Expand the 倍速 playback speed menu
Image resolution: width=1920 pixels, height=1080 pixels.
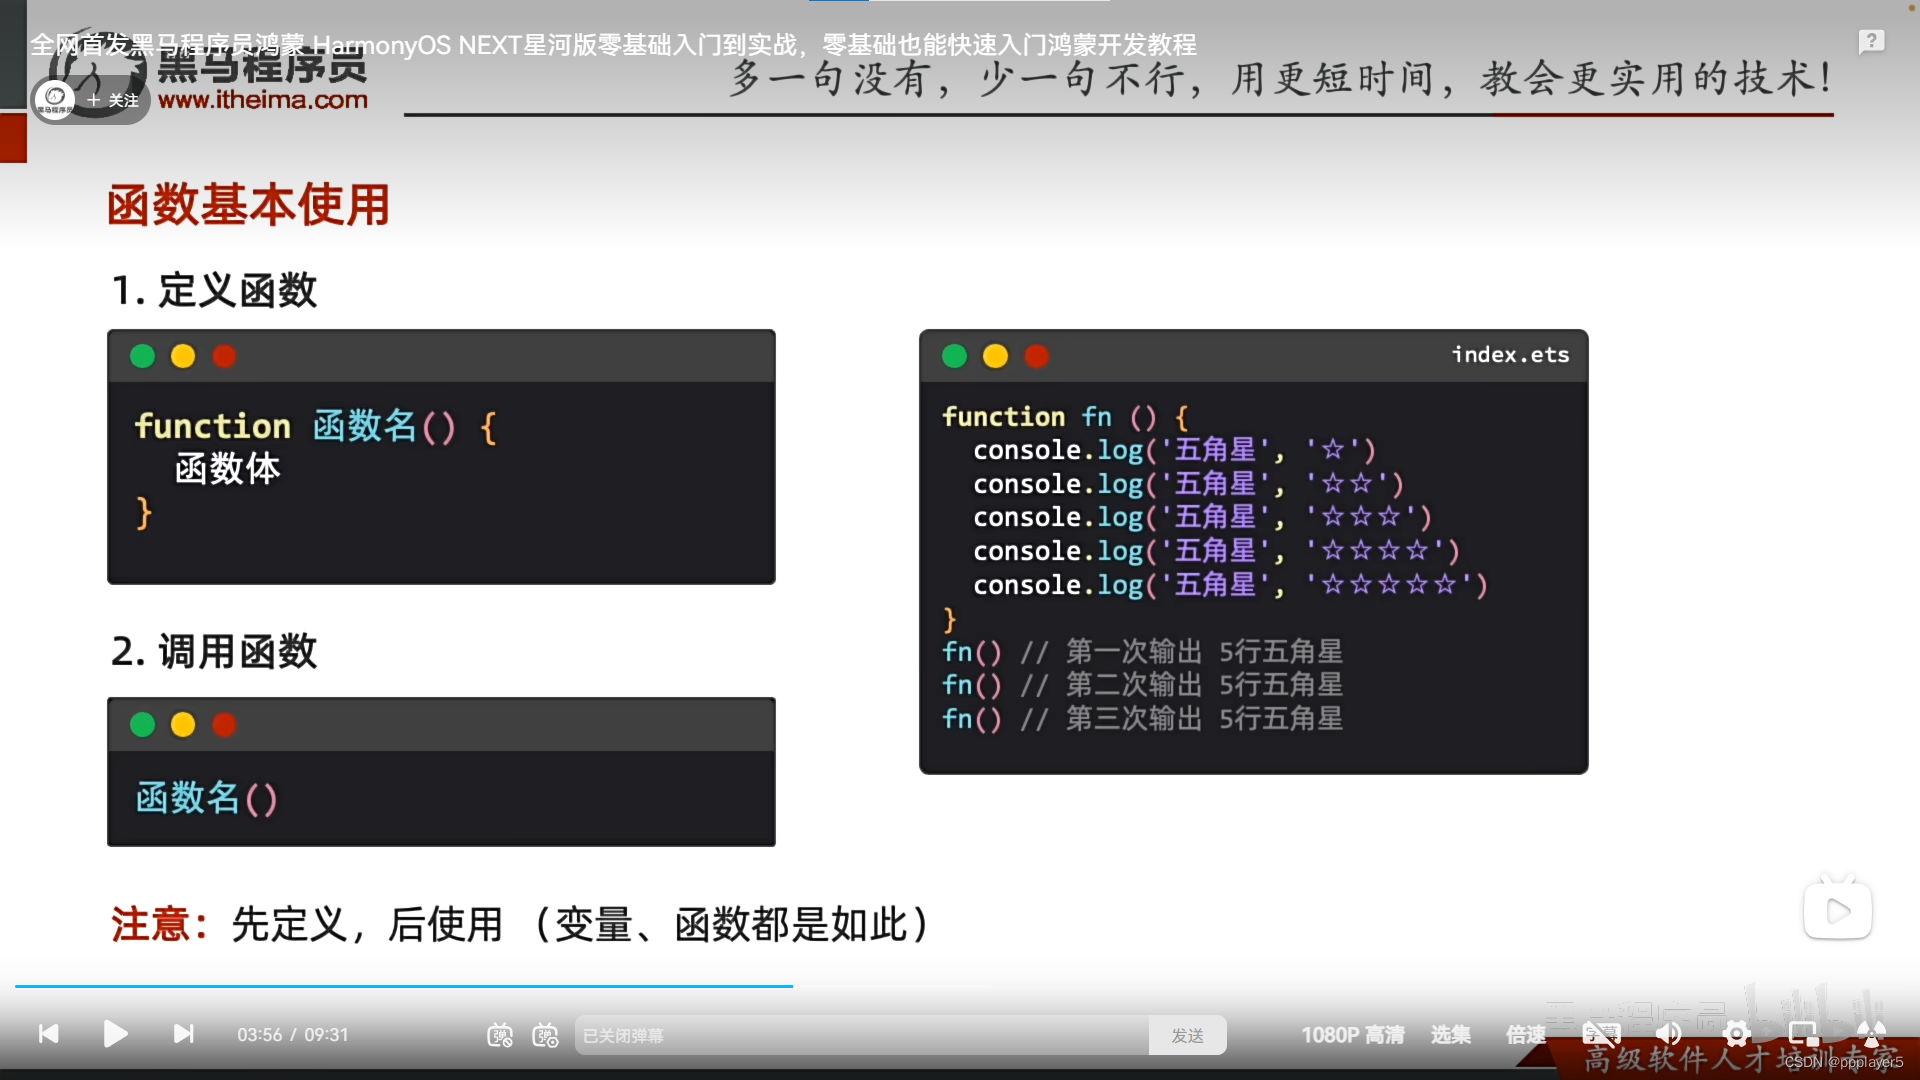(x=1525, y=1035)
